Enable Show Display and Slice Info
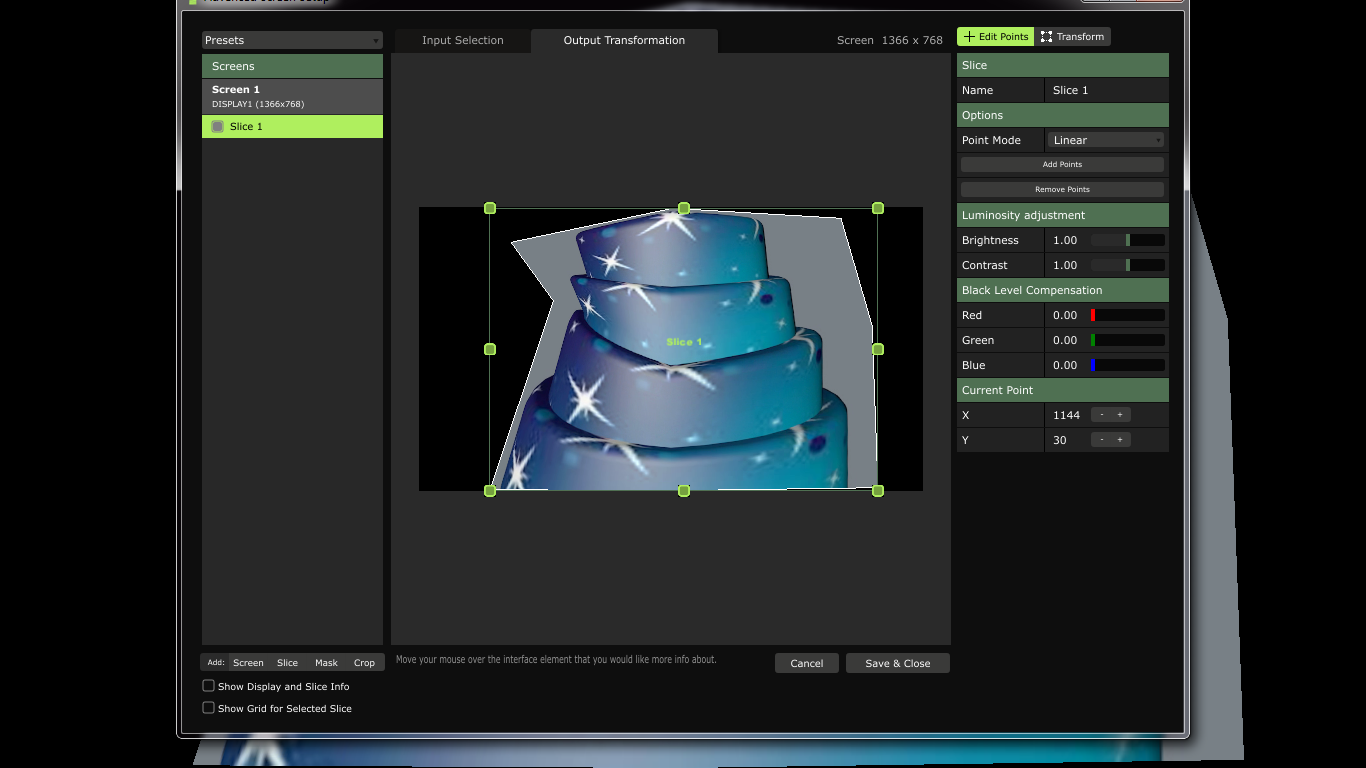The width and height of the screenshot is (1366, 768). point(208,686)
